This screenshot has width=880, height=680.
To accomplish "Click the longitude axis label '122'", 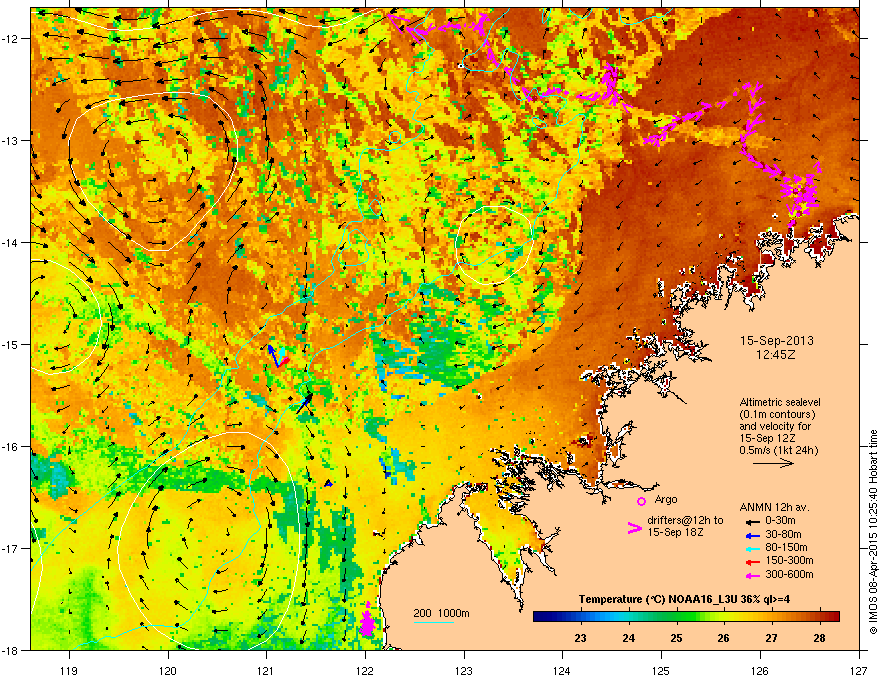I will click(365, 670).
